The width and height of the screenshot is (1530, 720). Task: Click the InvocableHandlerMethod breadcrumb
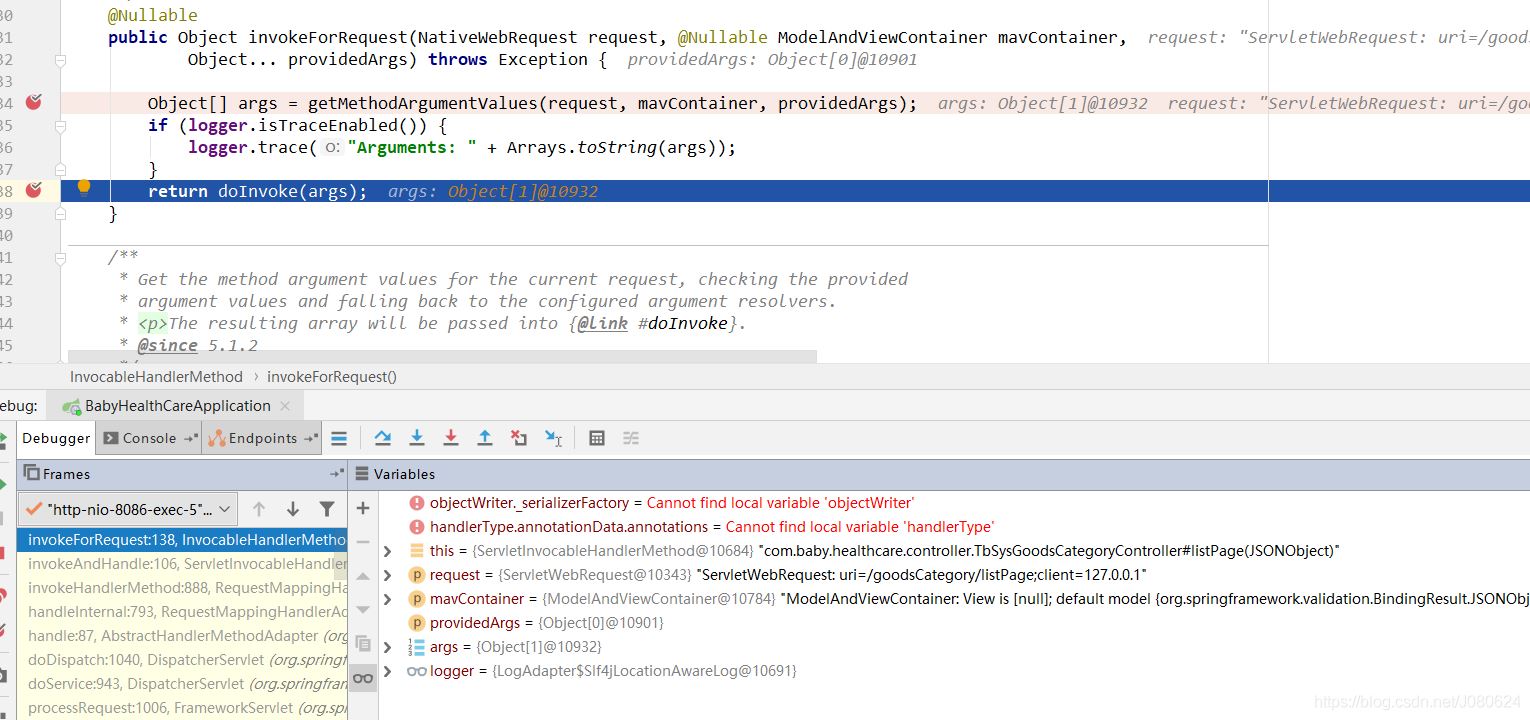[156, 377]
